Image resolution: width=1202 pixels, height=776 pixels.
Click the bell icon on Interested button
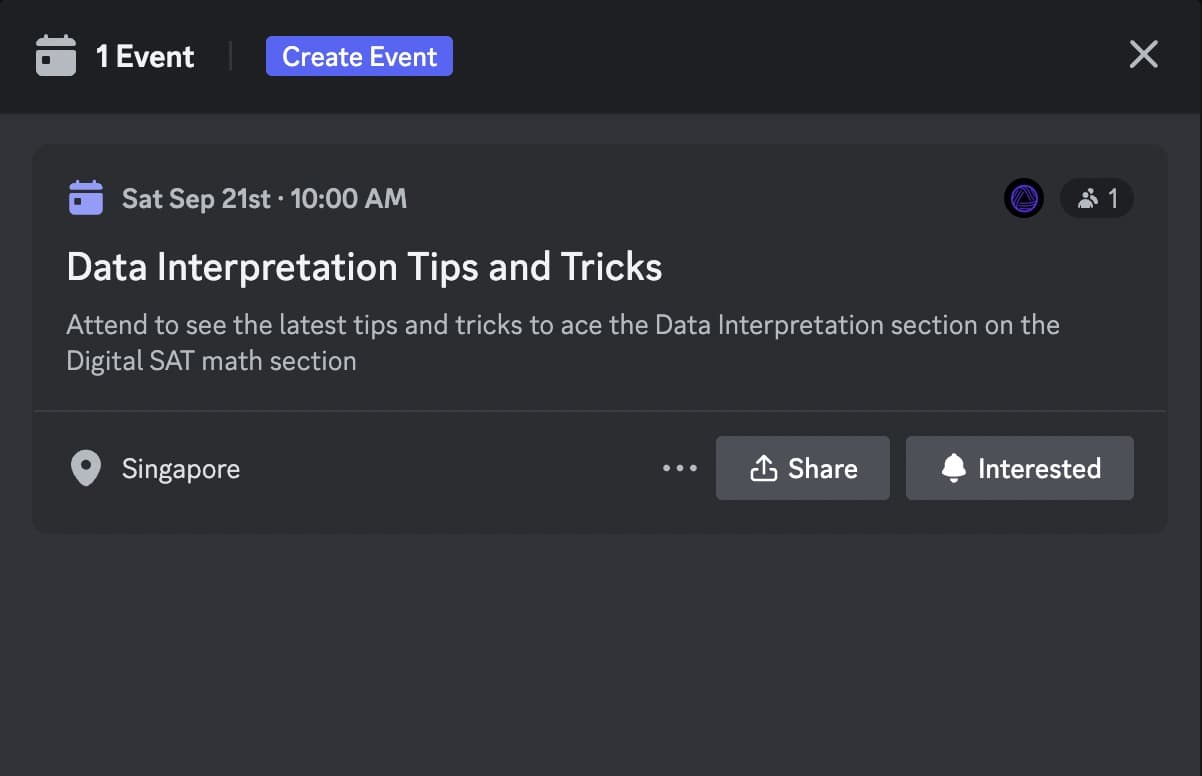click(954, 468)
